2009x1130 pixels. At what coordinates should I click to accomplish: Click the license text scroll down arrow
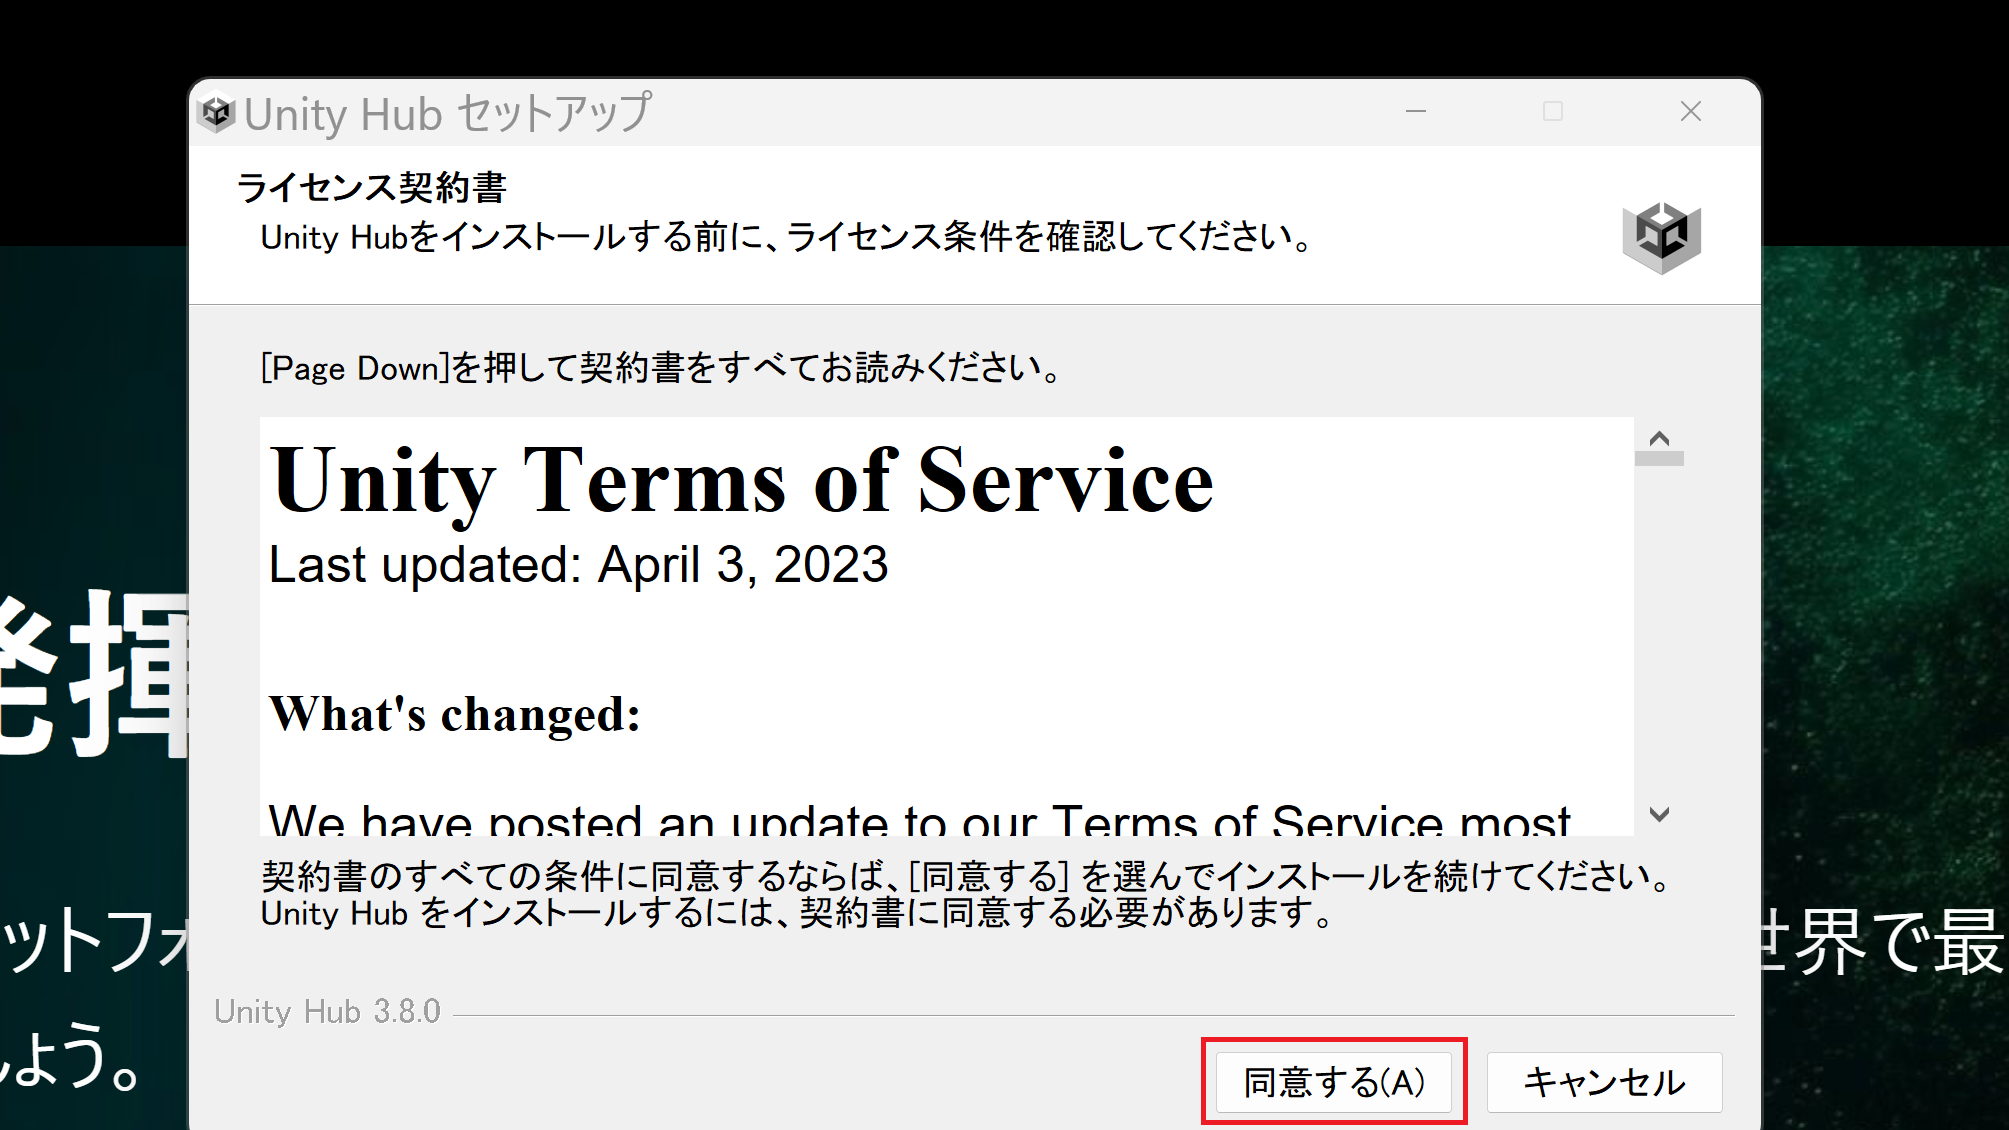click(1659, 815)
